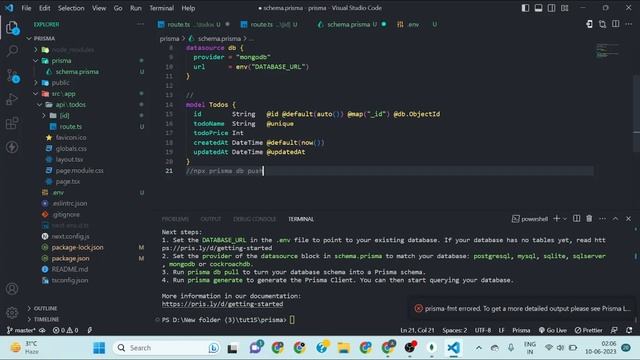Toggle Primary Side Bar layout button
This screenshot has height=360, width=640.
tap(525, 8)
